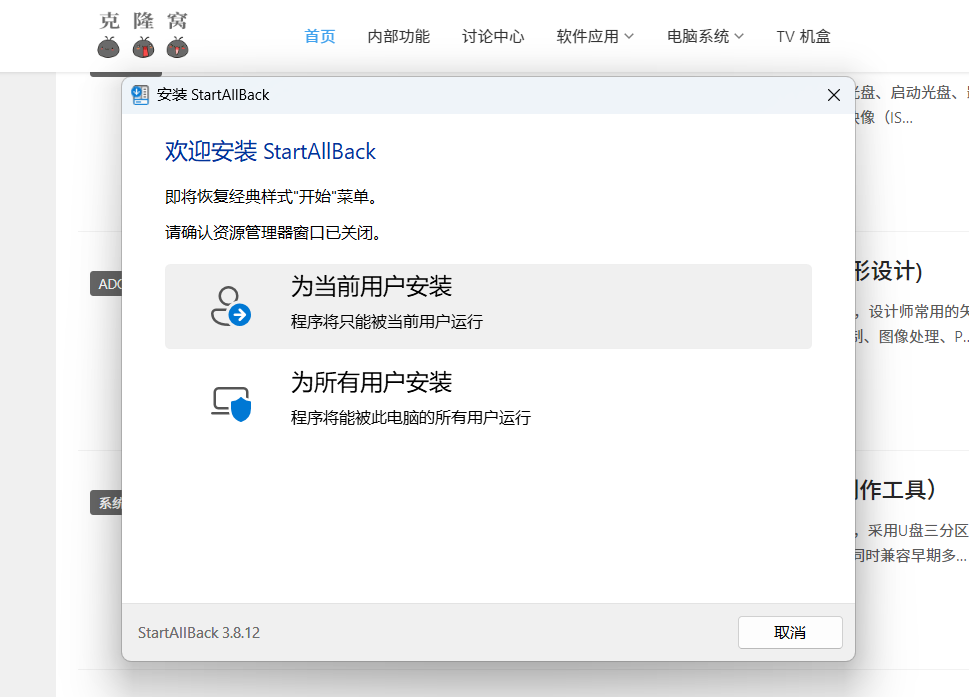Image resolution: width=969 pixels, height=697 pixels.
Task: Choose install for all users option
Action: 488,400
